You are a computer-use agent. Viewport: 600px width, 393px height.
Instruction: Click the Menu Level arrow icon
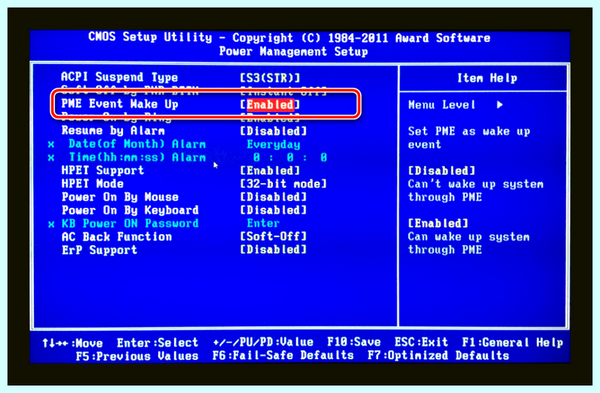click(x=499, y=105)
